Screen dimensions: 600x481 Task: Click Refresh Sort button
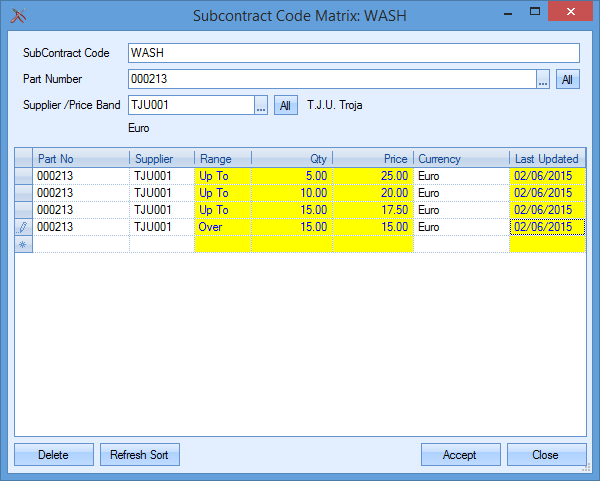pyautogui.click(x=139, y=455)
